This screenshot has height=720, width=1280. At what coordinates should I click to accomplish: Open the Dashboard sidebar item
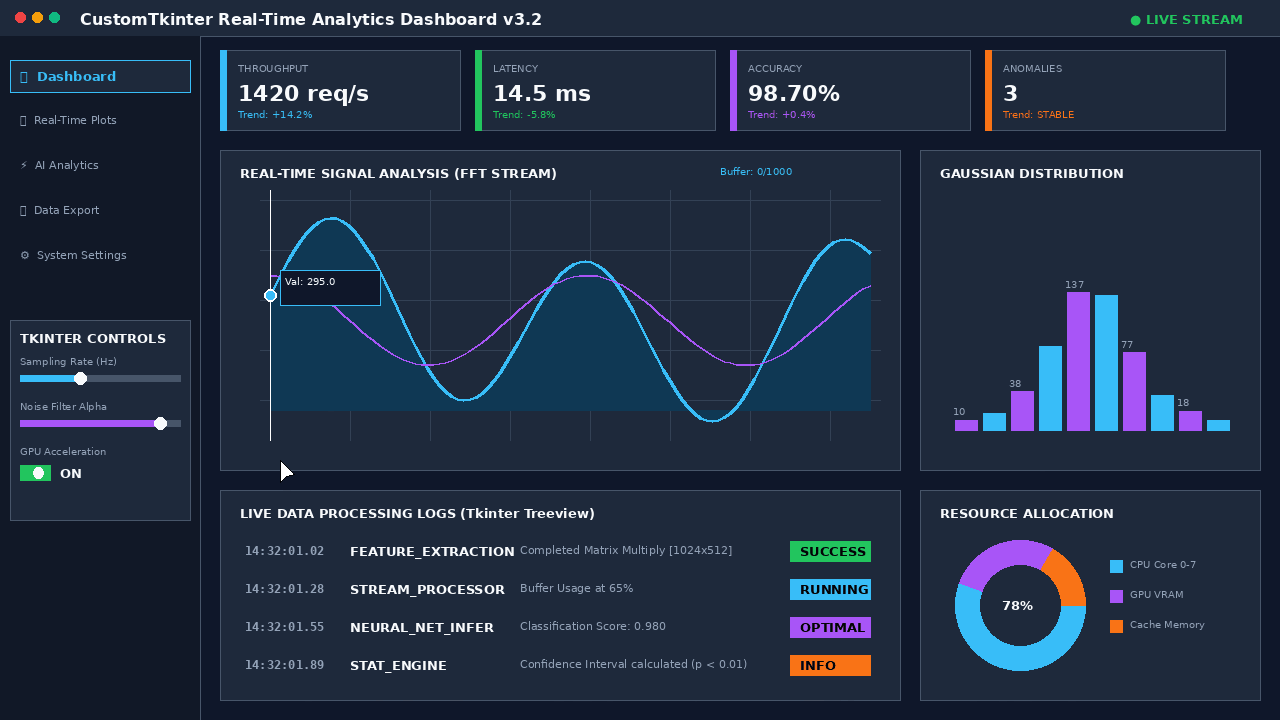[x=100, y=77]
